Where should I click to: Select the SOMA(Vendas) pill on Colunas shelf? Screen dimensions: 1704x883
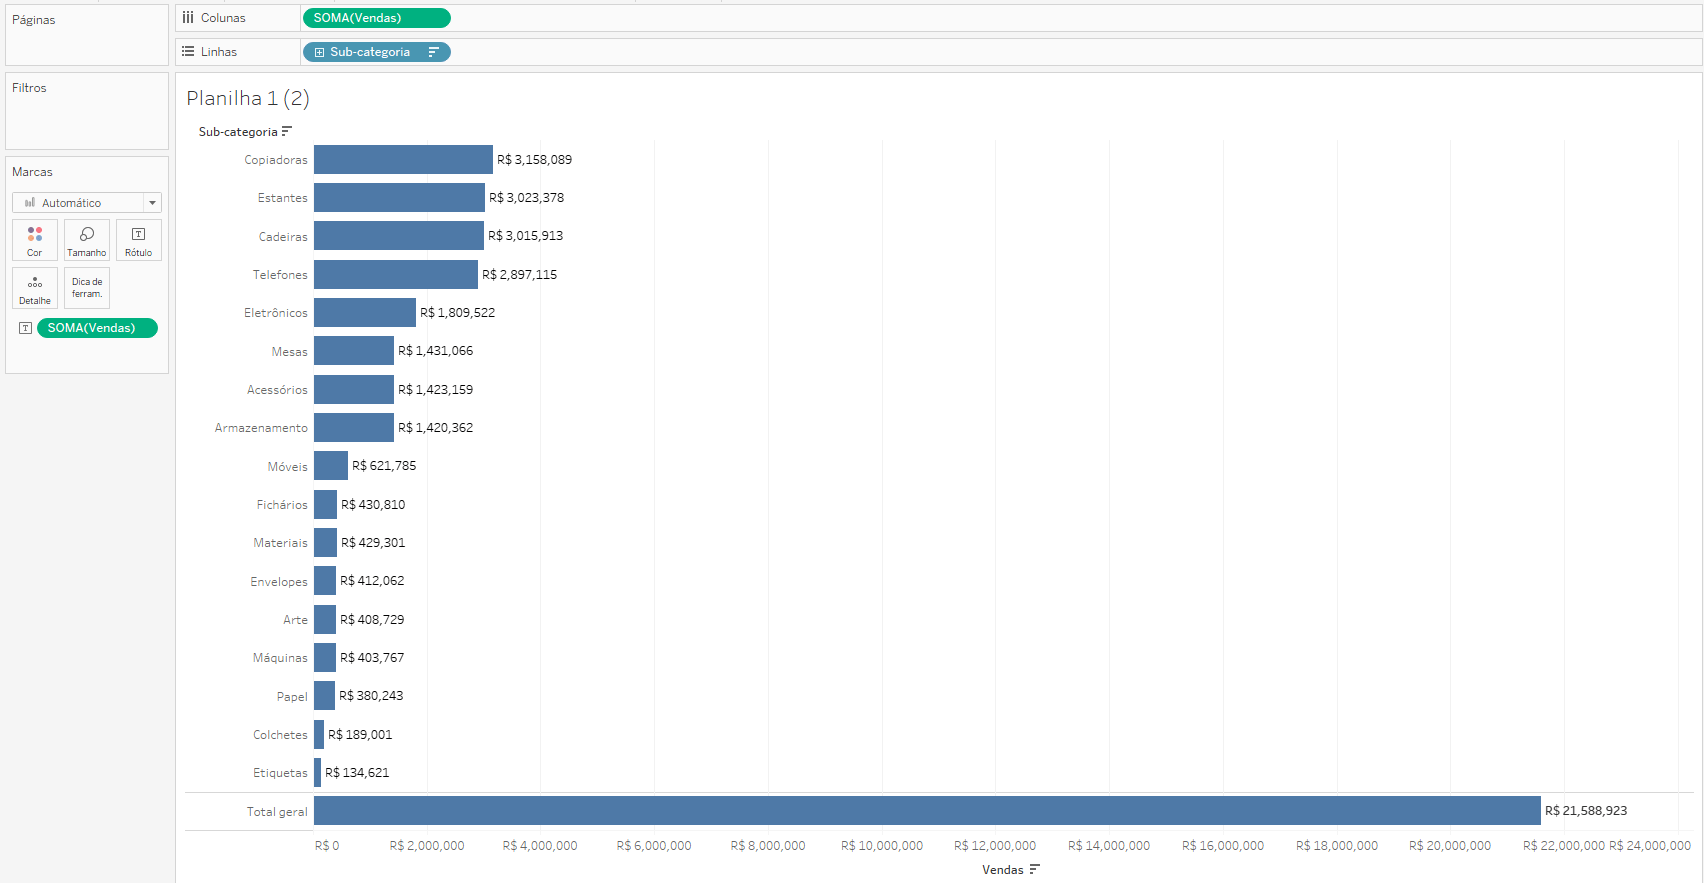pos(376,18)
